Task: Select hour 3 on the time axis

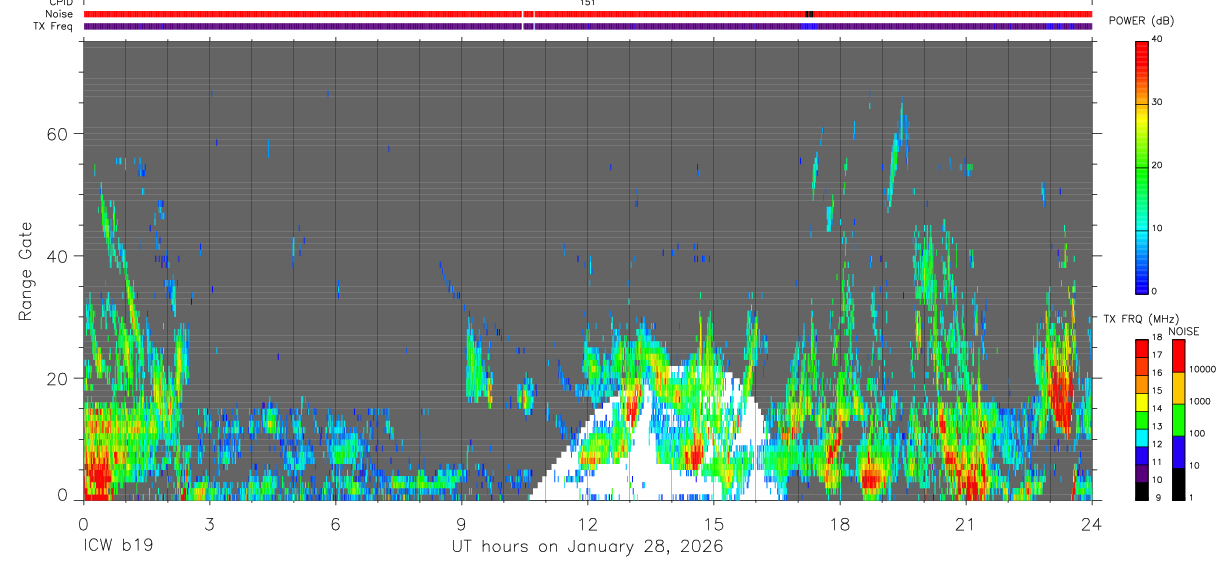Action: (x=209, y=523)
